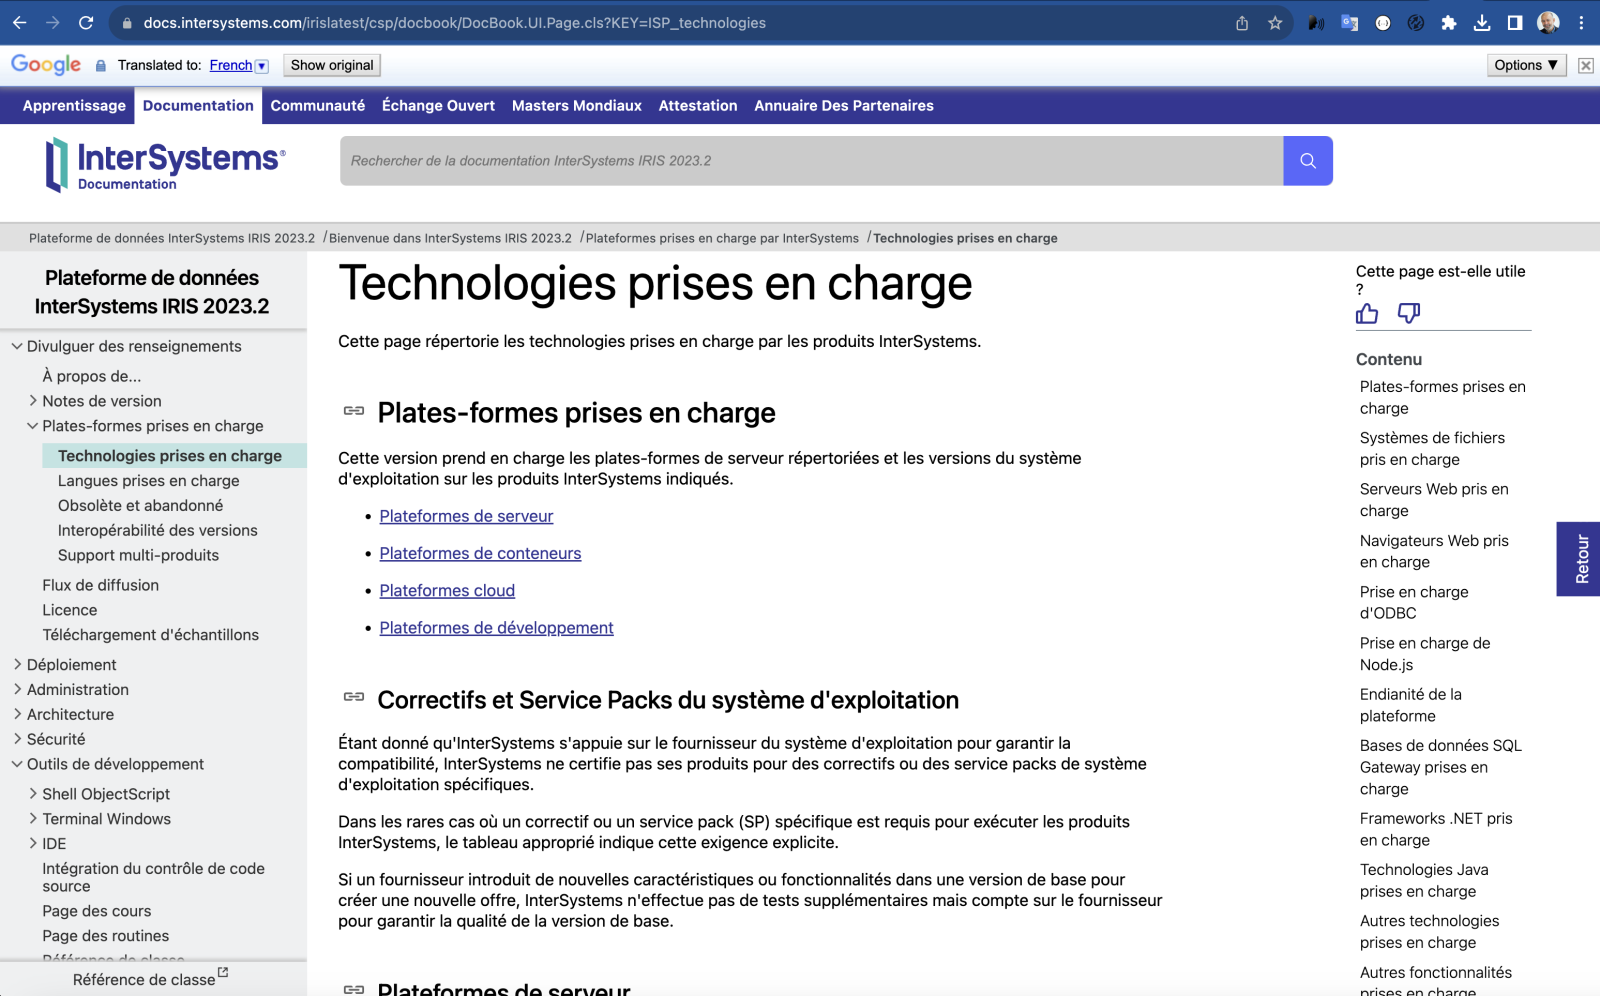Expand the Notes de version node

coord(33,401)
